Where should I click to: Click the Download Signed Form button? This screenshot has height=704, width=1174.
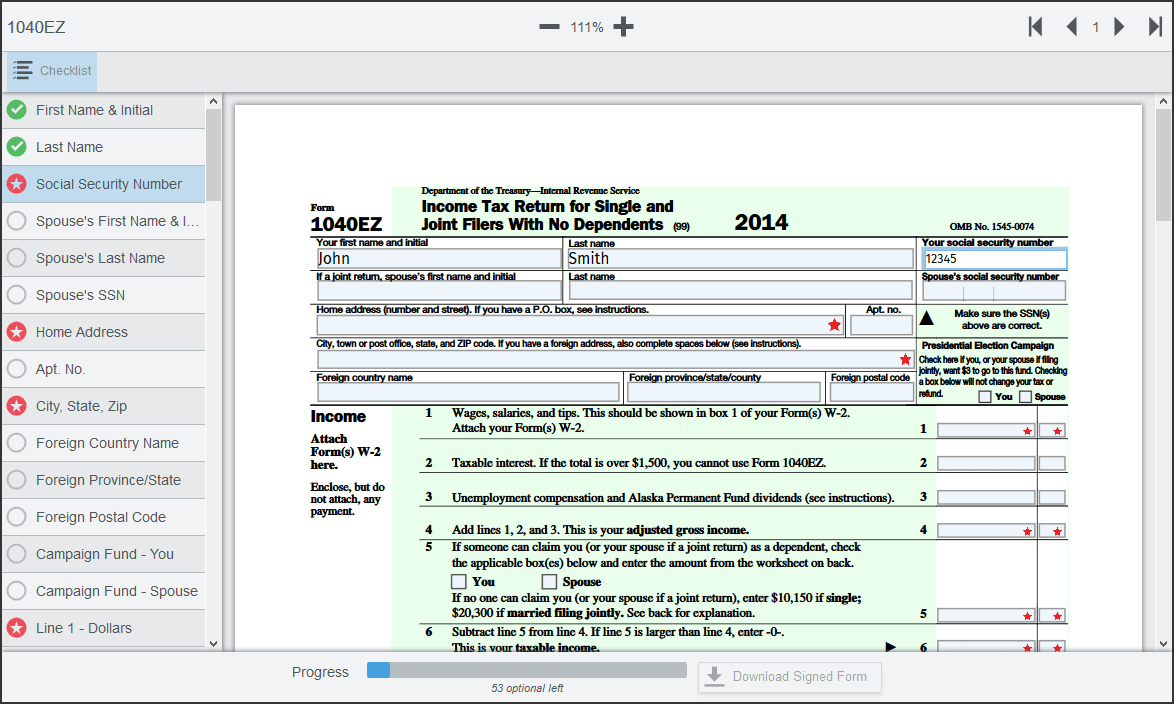(789, 677)
